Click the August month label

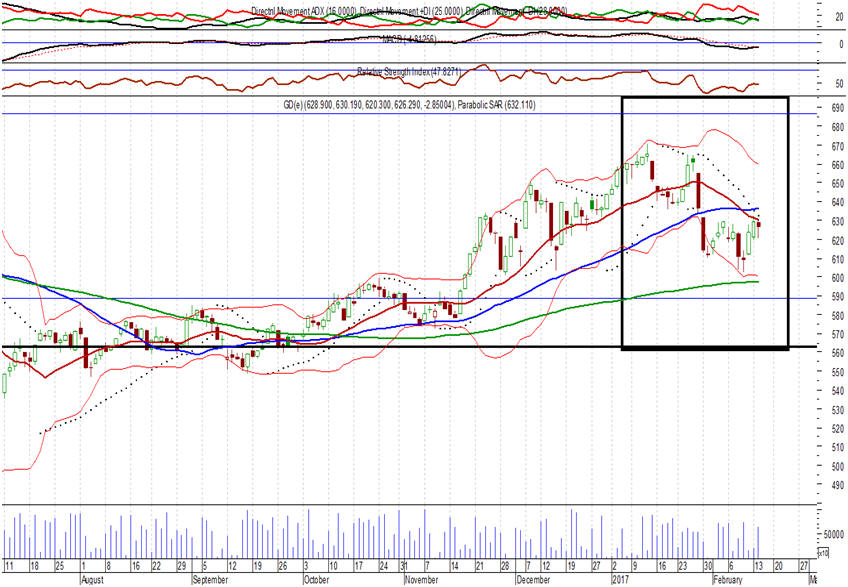pyautogui.click(x=92, y=579)
